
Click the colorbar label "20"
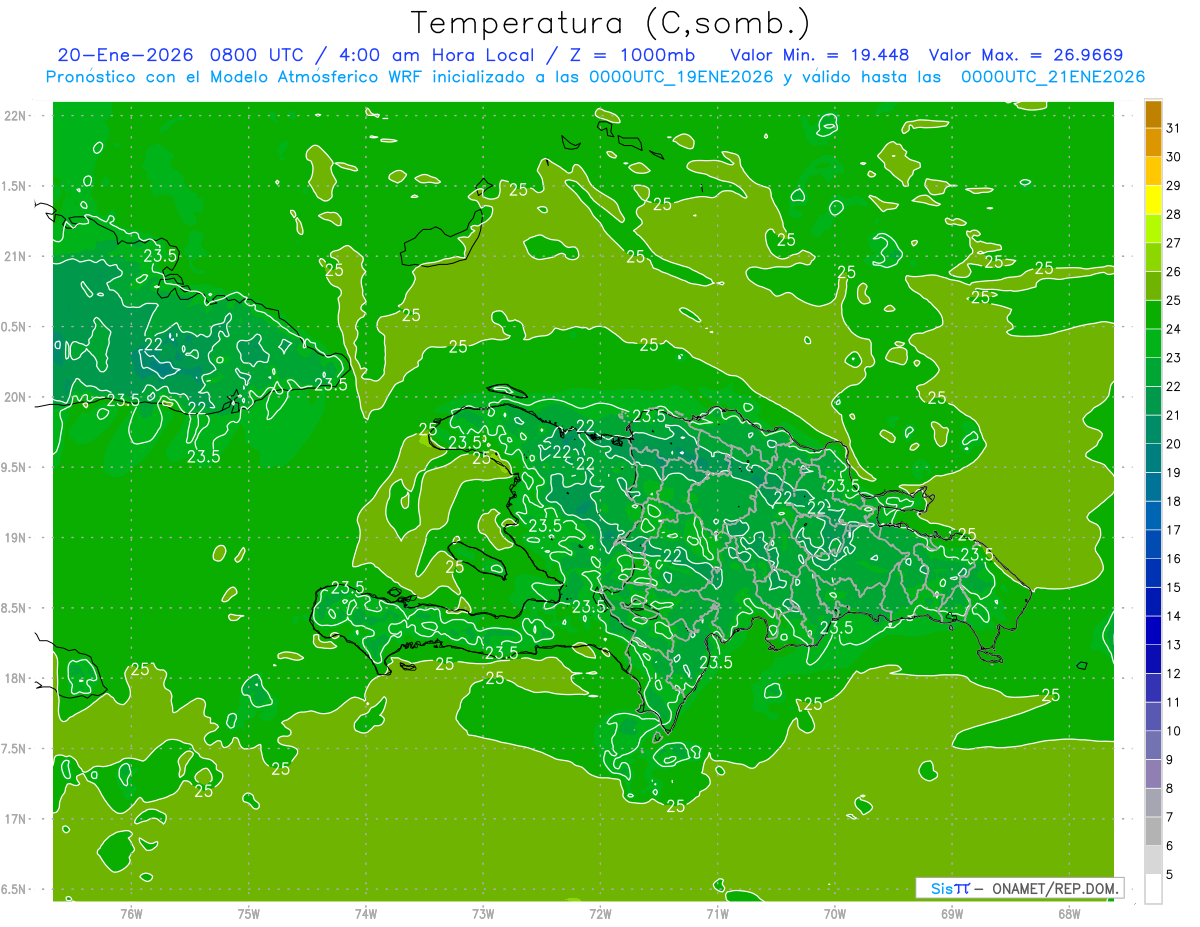[1174, 444]
